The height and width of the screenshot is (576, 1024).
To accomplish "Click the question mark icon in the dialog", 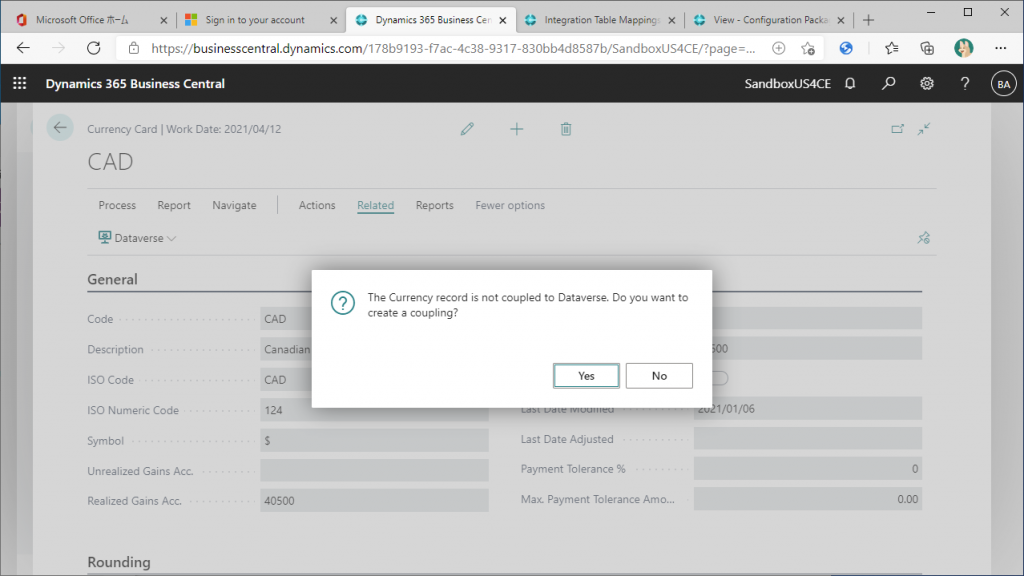I will (342, 303).
